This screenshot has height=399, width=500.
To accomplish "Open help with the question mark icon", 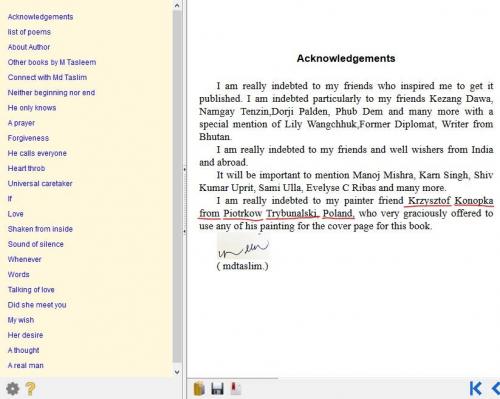I will (30, 389).
